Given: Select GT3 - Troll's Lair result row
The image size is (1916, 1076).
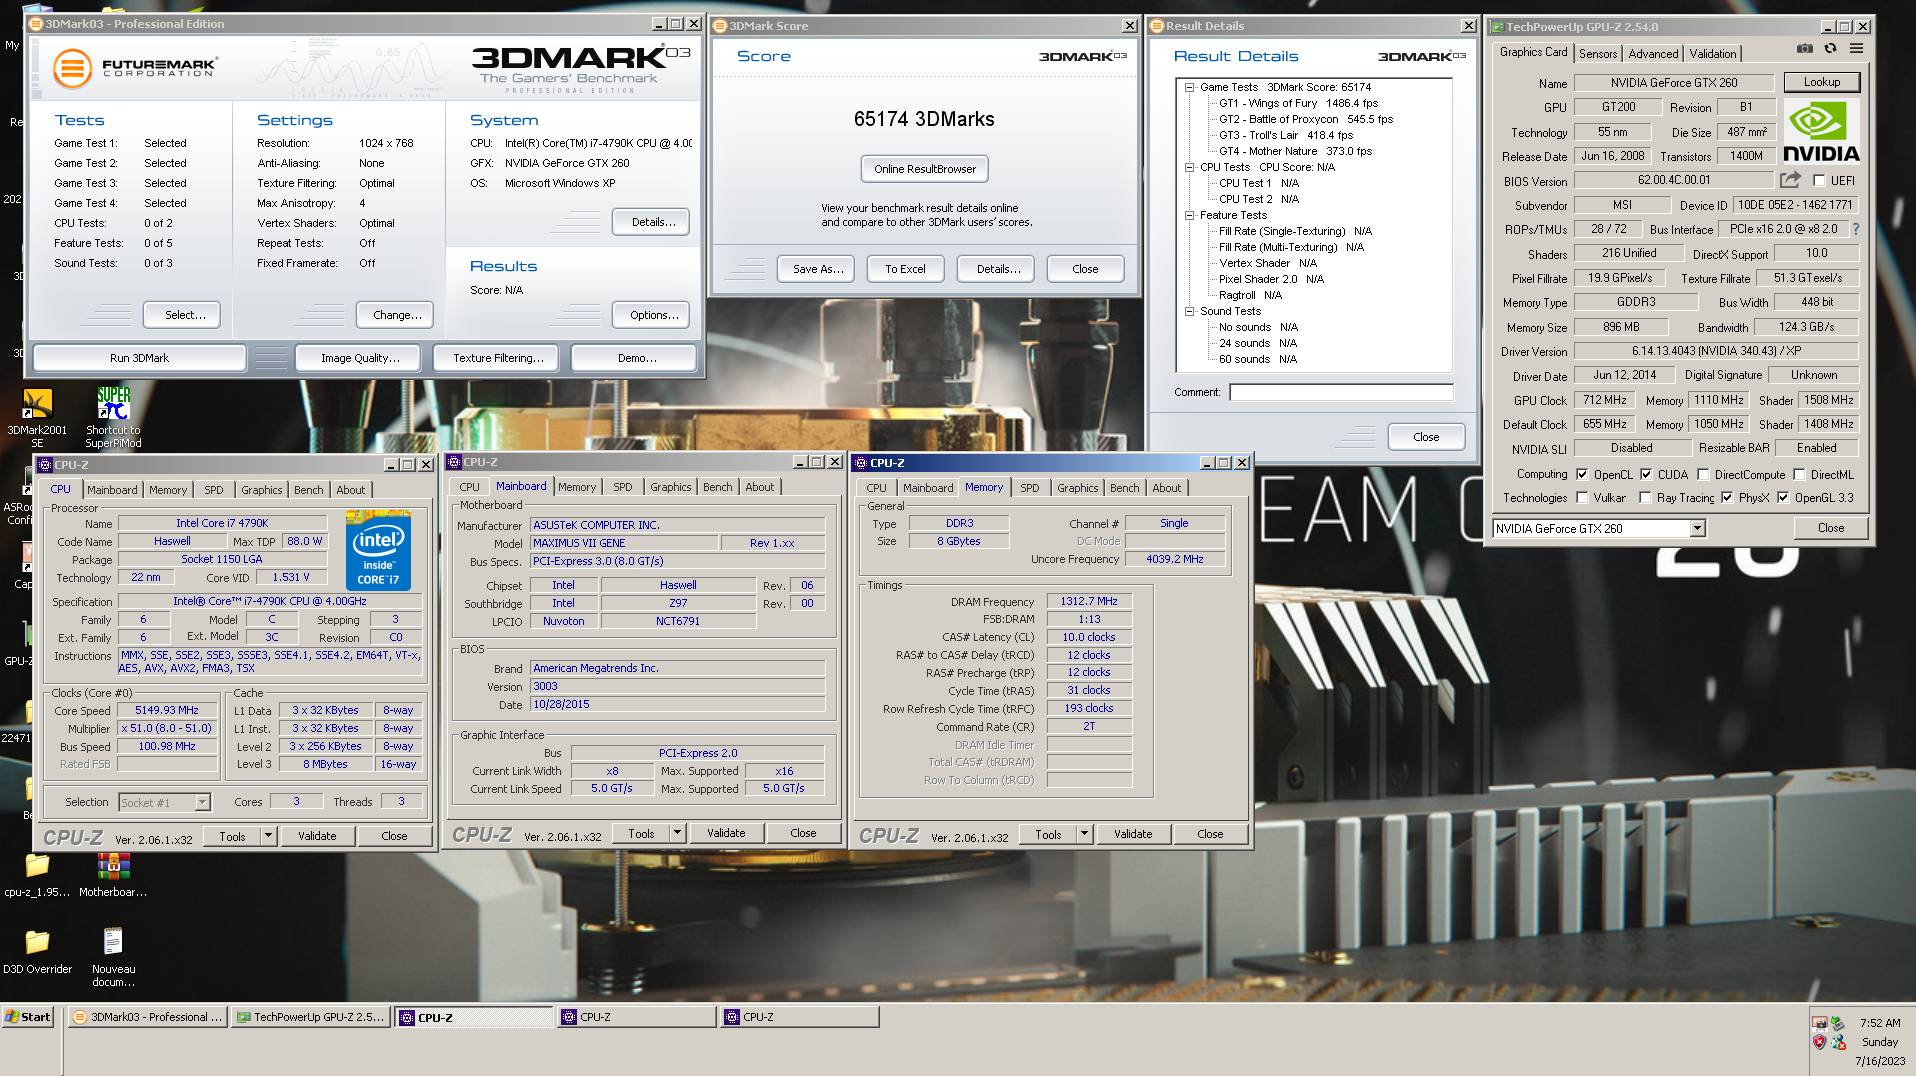Looking at the screenshot, I should pyautogui.click(x=1286, y=135).
